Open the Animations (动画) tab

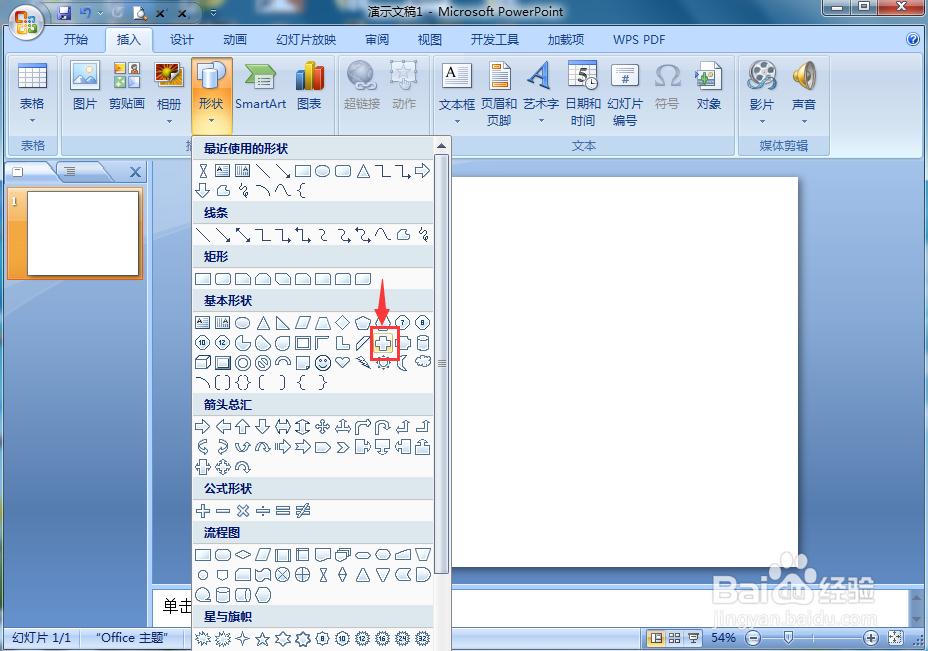click(x=235, y=40)
